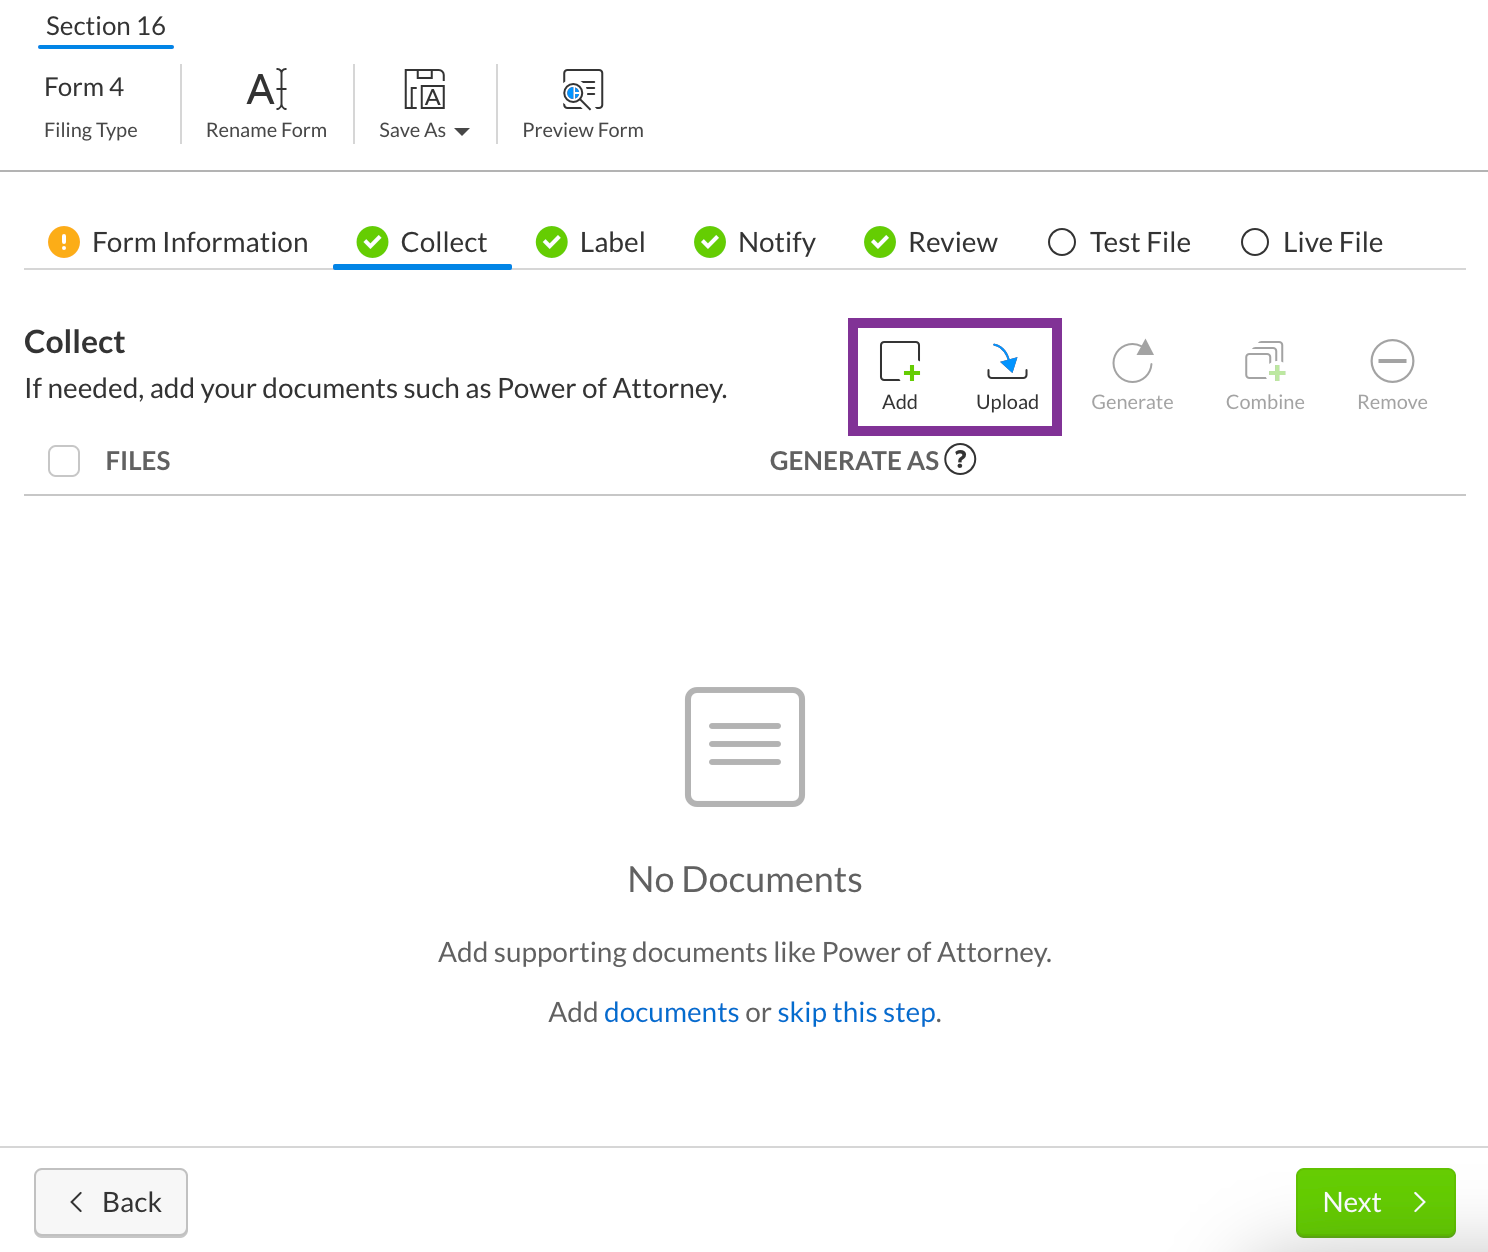Screen dimensions: 1488x1252
Task: Click the Add document icon
Action: 899,362
